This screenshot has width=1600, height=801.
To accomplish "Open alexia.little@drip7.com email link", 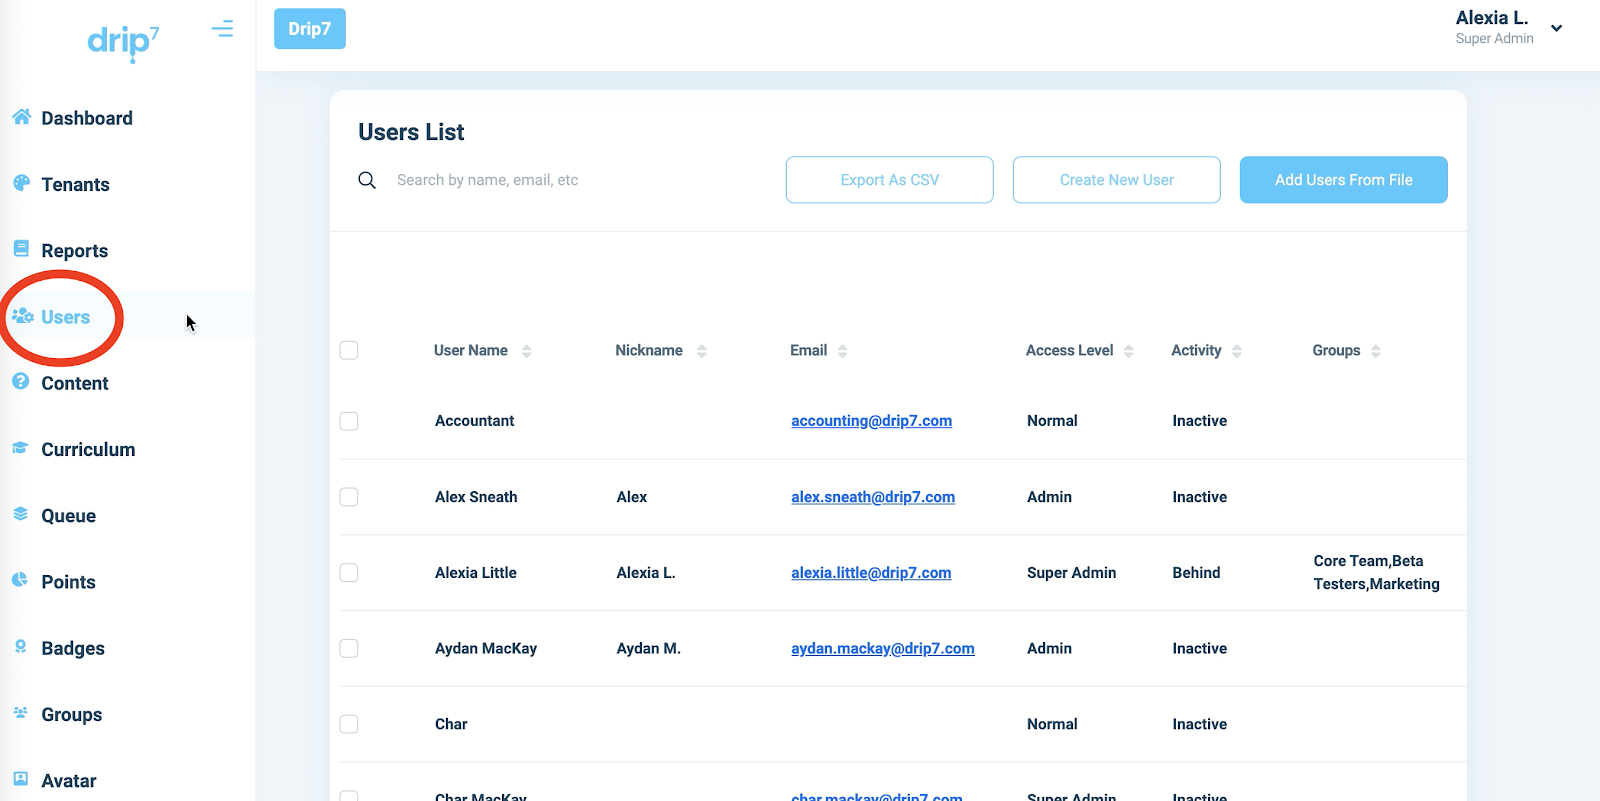I will [x=871, y=573].
